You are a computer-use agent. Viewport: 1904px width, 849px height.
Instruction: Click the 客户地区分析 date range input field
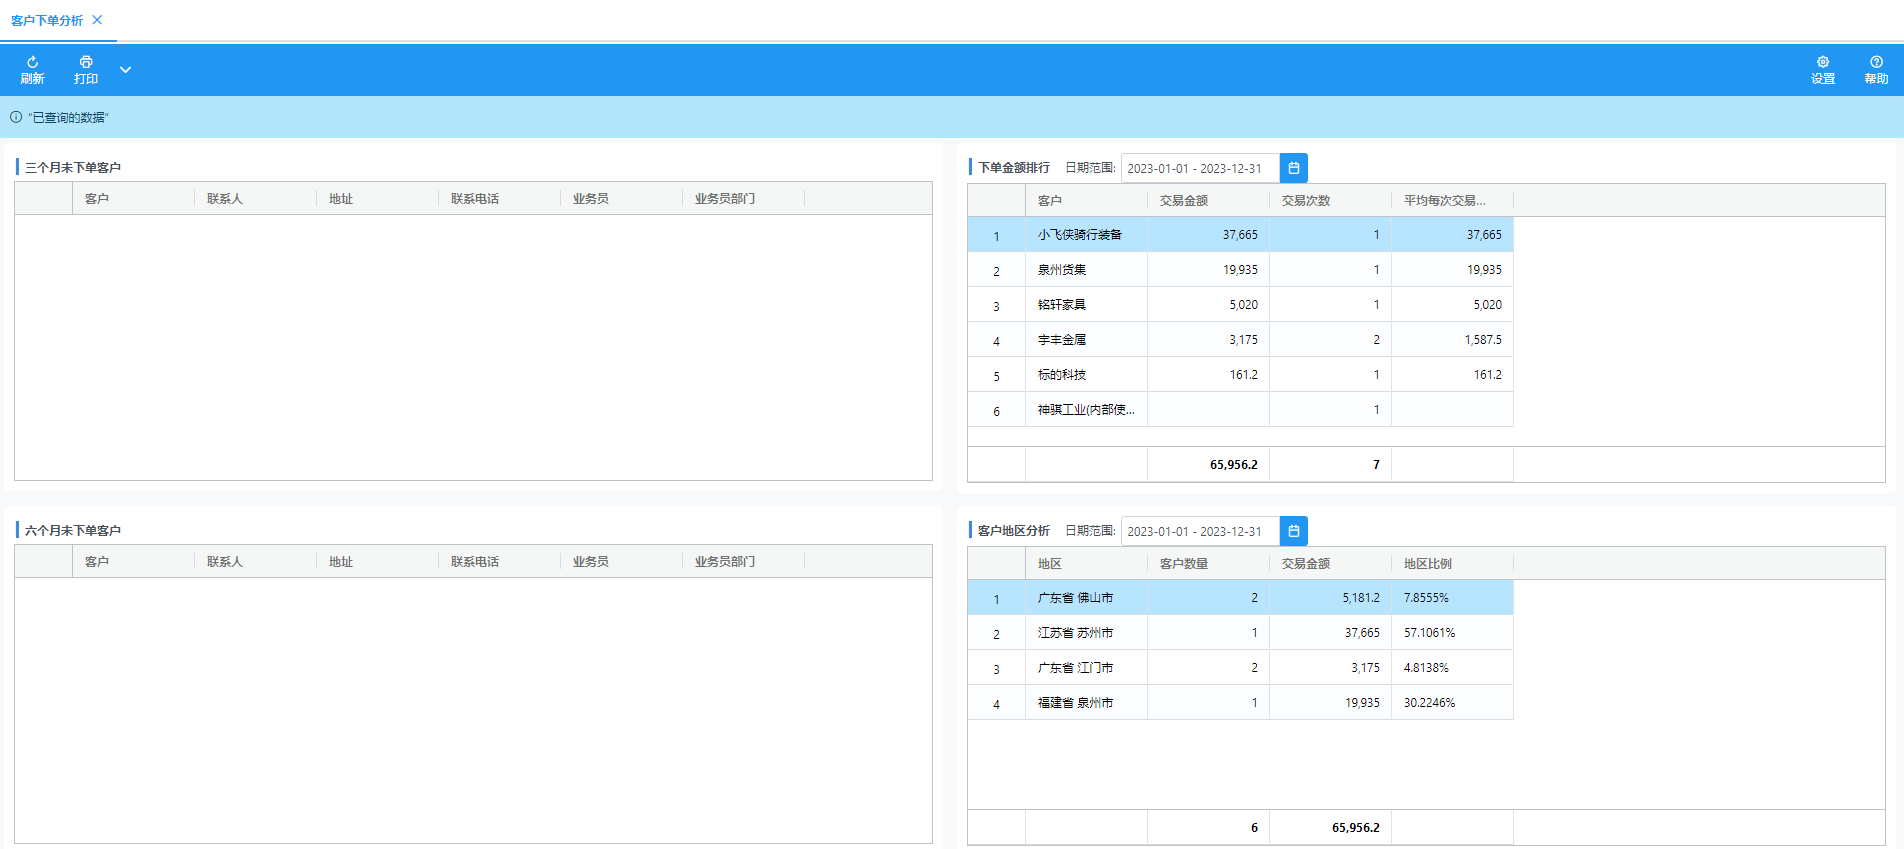pos(1199,531)
